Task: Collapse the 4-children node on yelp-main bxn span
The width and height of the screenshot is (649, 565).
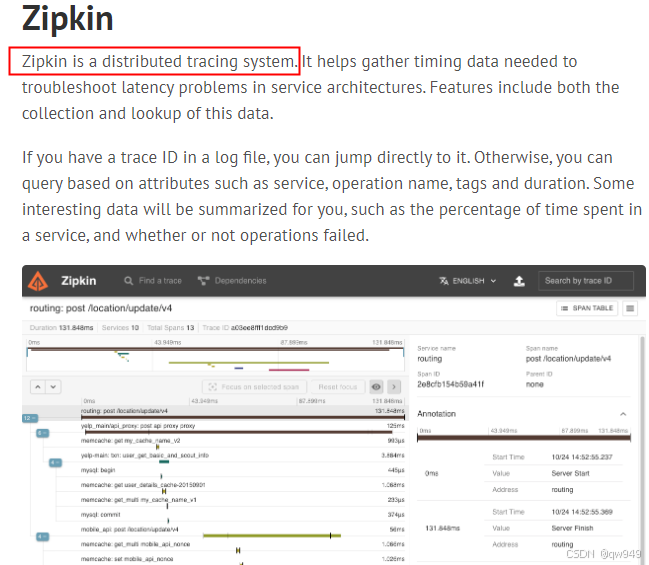Action: tap(55, 462)
